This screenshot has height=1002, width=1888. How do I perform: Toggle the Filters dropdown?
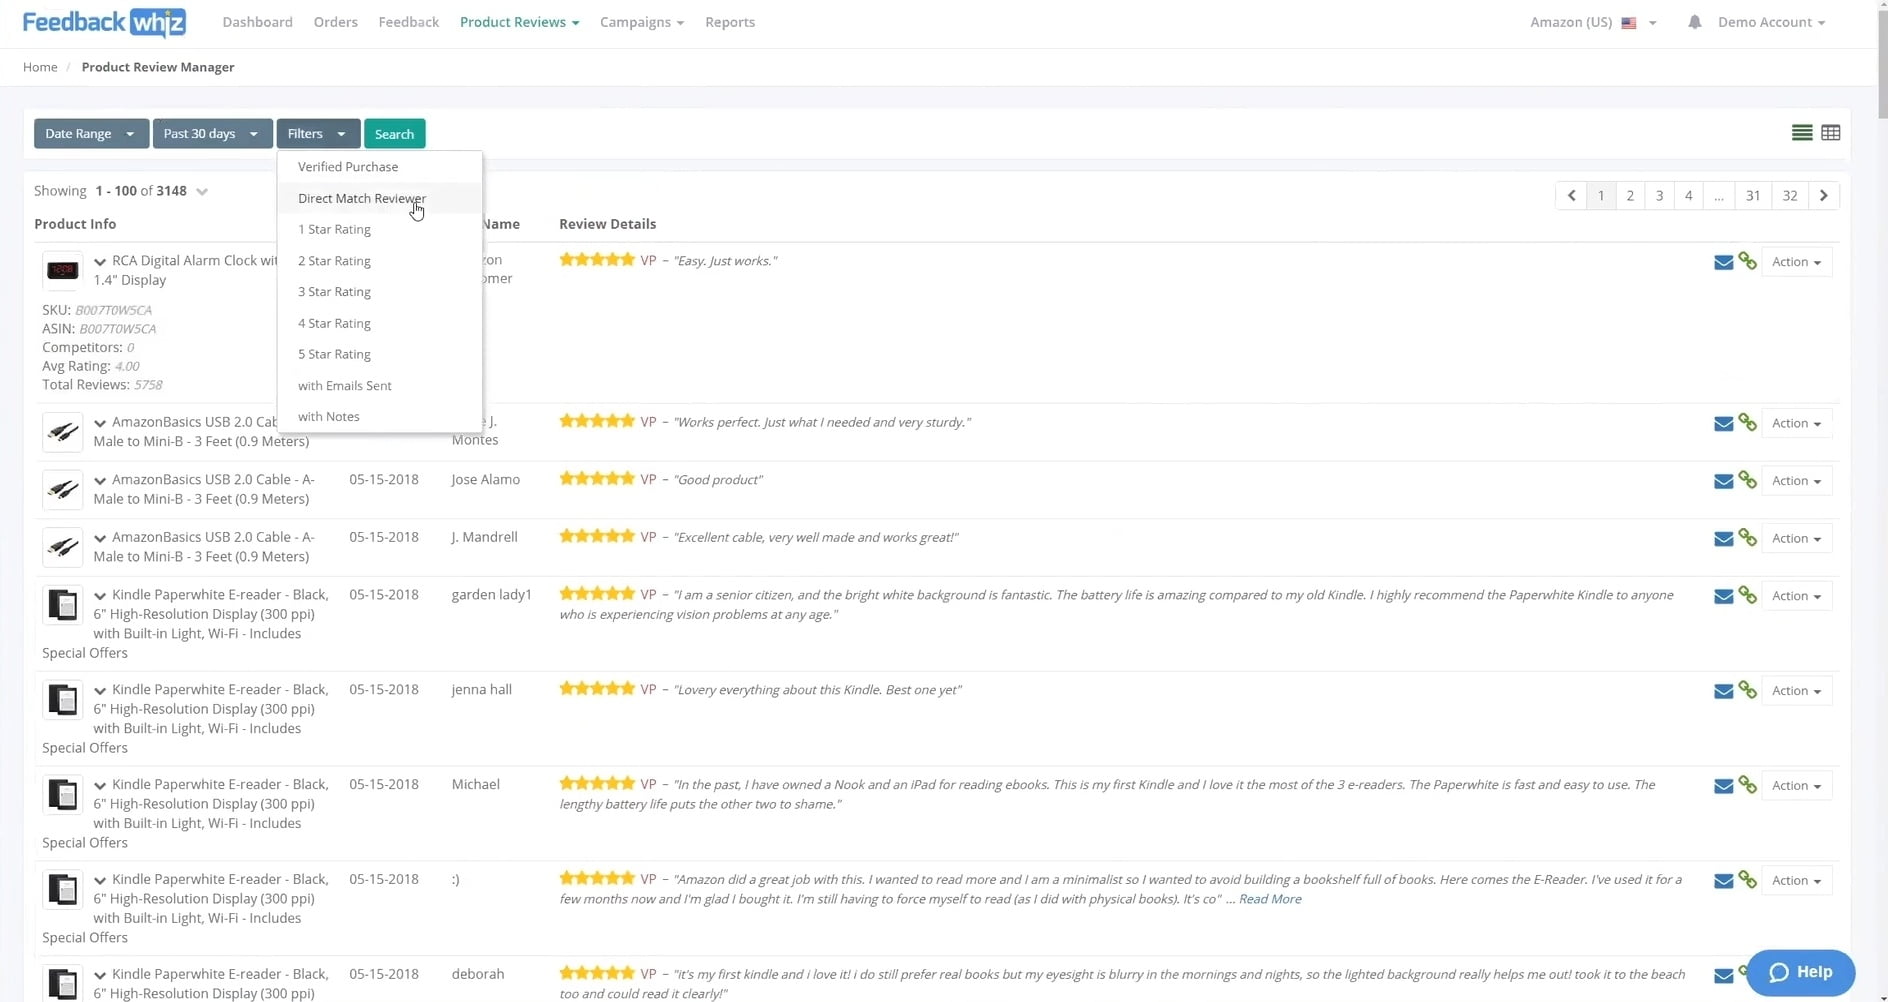coord(318,134)
